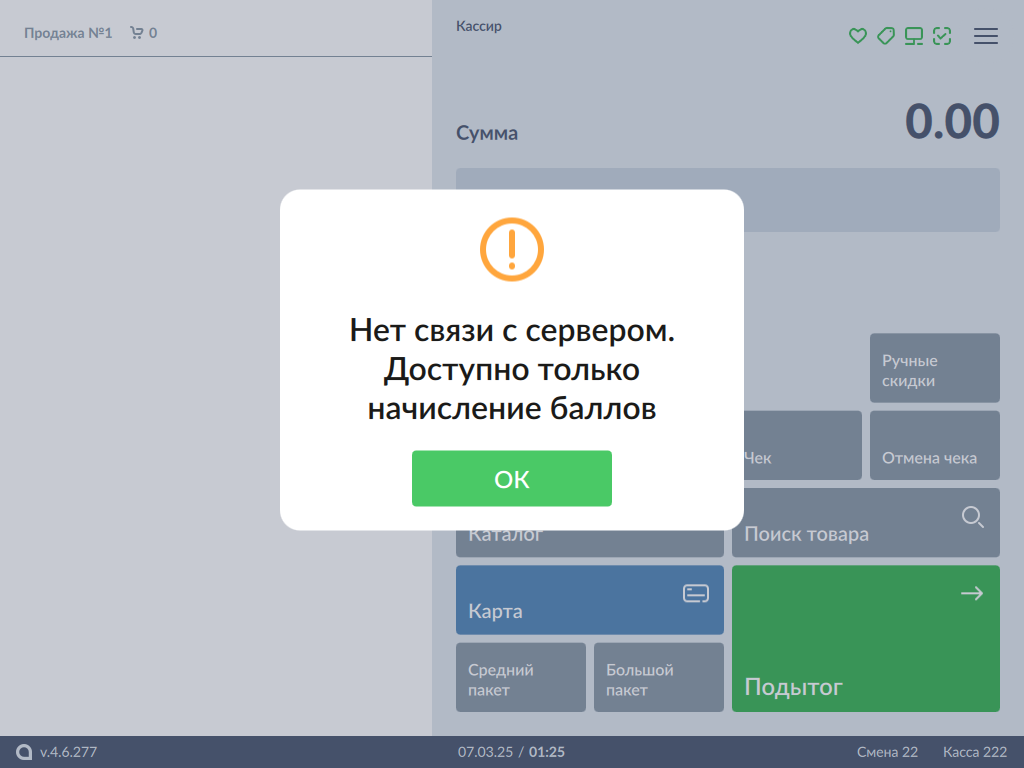The width and height of the screenshot is (1024, 768).
Task: Click the shopping cart icon in header
Action: (x=137, y=33)
